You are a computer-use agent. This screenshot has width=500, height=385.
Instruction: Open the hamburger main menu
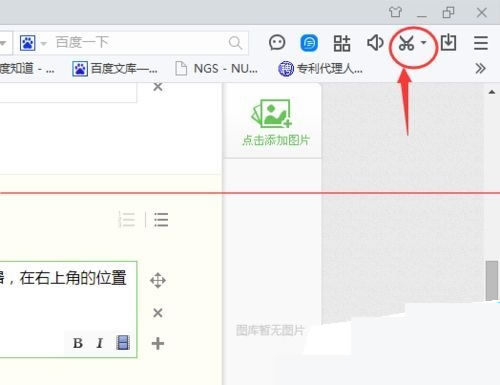(x=481, y=43)
